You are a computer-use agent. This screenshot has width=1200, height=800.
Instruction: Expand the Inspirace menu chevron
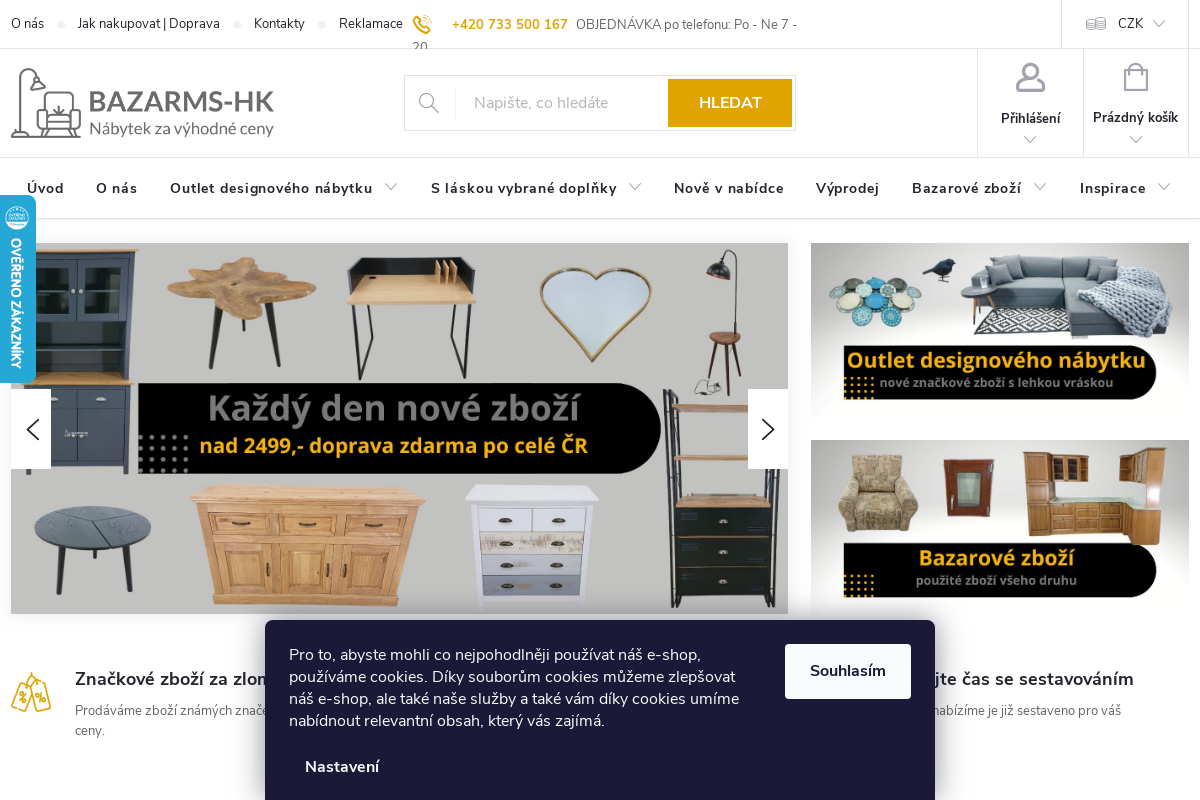[x=1164, y=187]
